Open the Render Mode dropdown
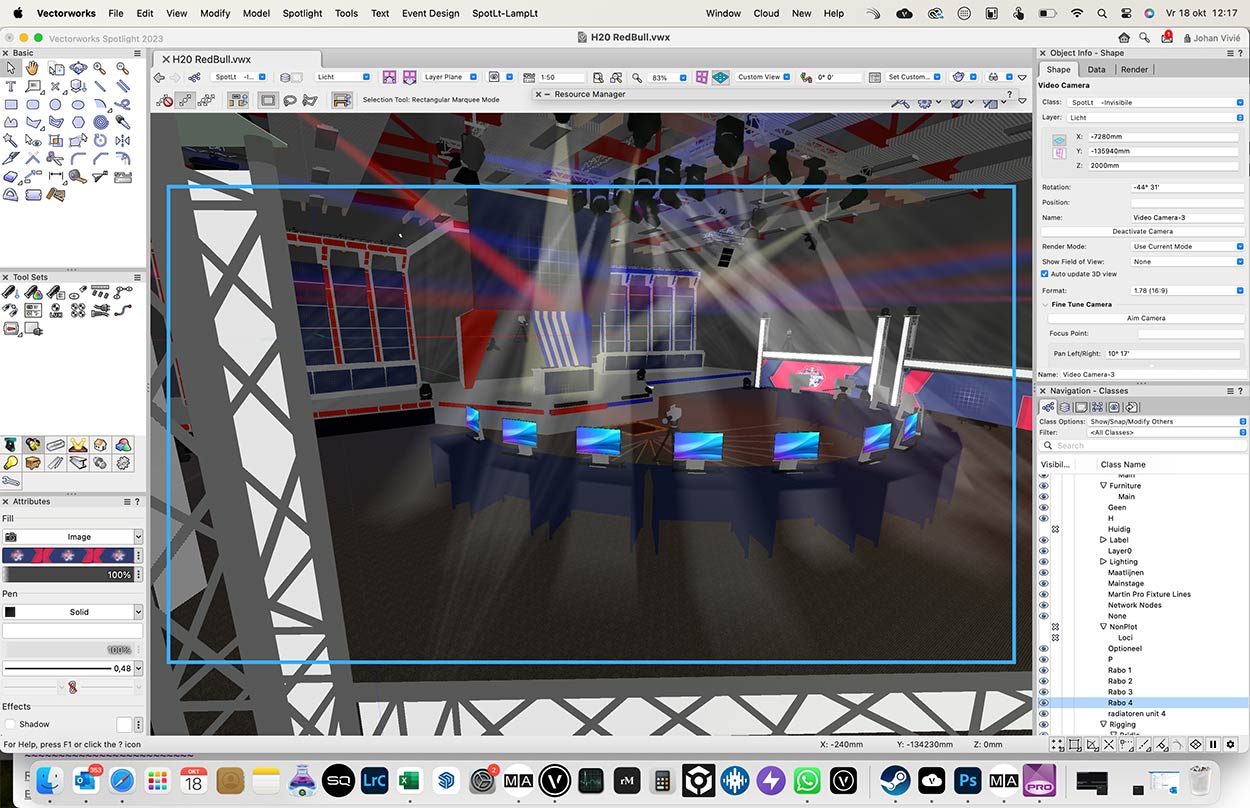This screenshot has width=1250, height=808. click(x=1188, y=246)
